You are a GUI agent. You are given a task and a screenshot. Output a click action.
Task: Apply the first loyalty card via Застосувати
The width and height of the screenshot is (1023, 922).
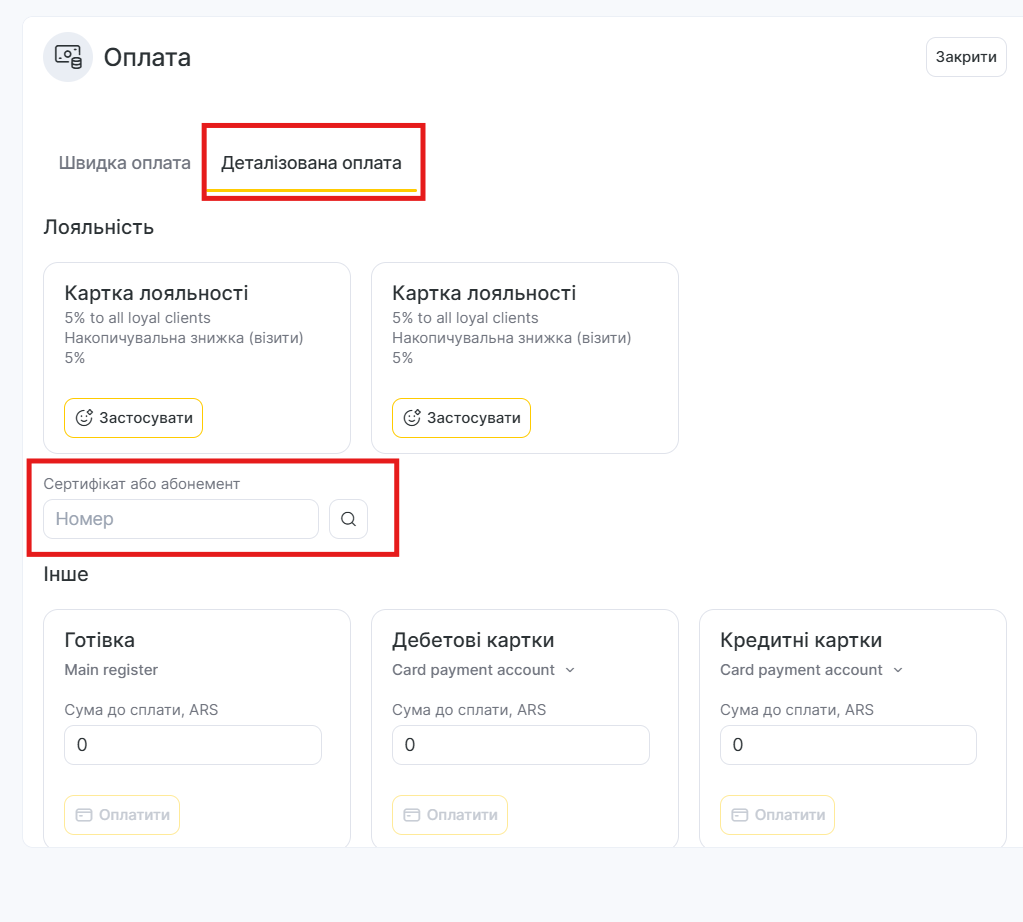(134, 418)
